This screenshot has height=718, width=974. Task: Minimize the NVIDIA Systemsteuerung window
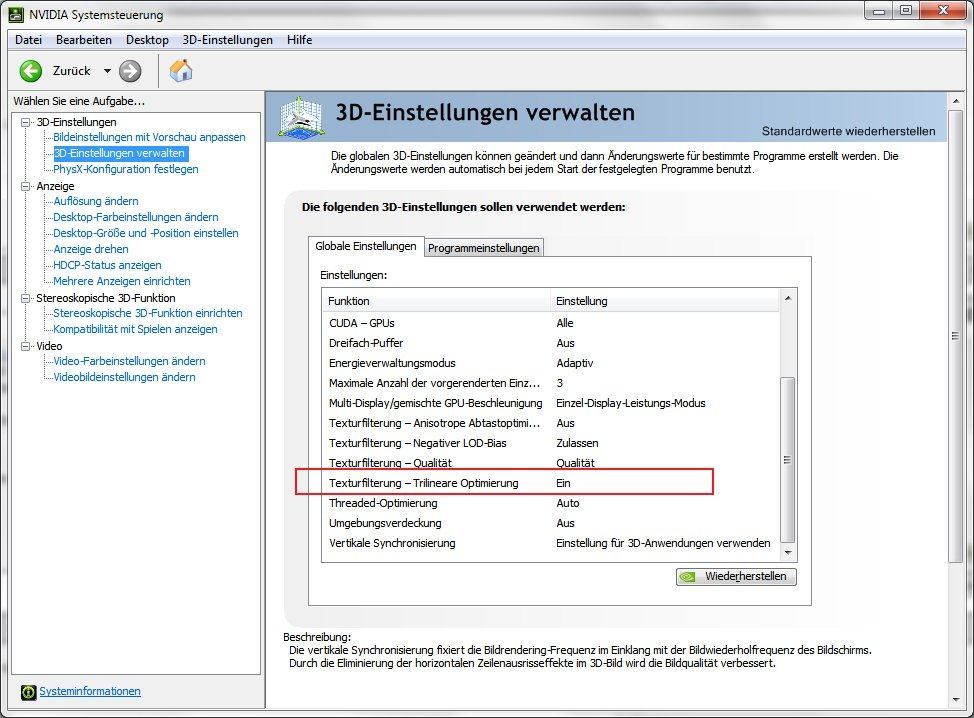tap(879, 11)
